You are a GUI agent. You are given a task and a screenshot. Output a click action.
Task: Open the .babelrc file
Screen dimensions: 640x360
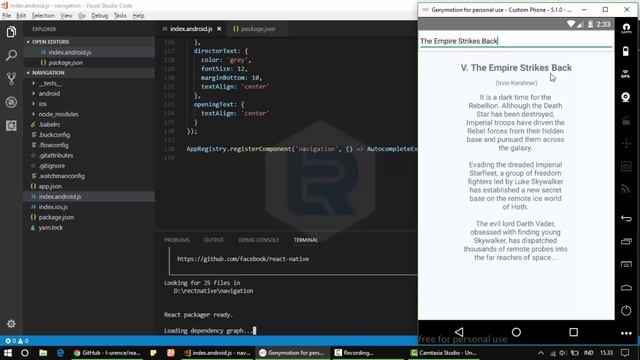point(49,124)
